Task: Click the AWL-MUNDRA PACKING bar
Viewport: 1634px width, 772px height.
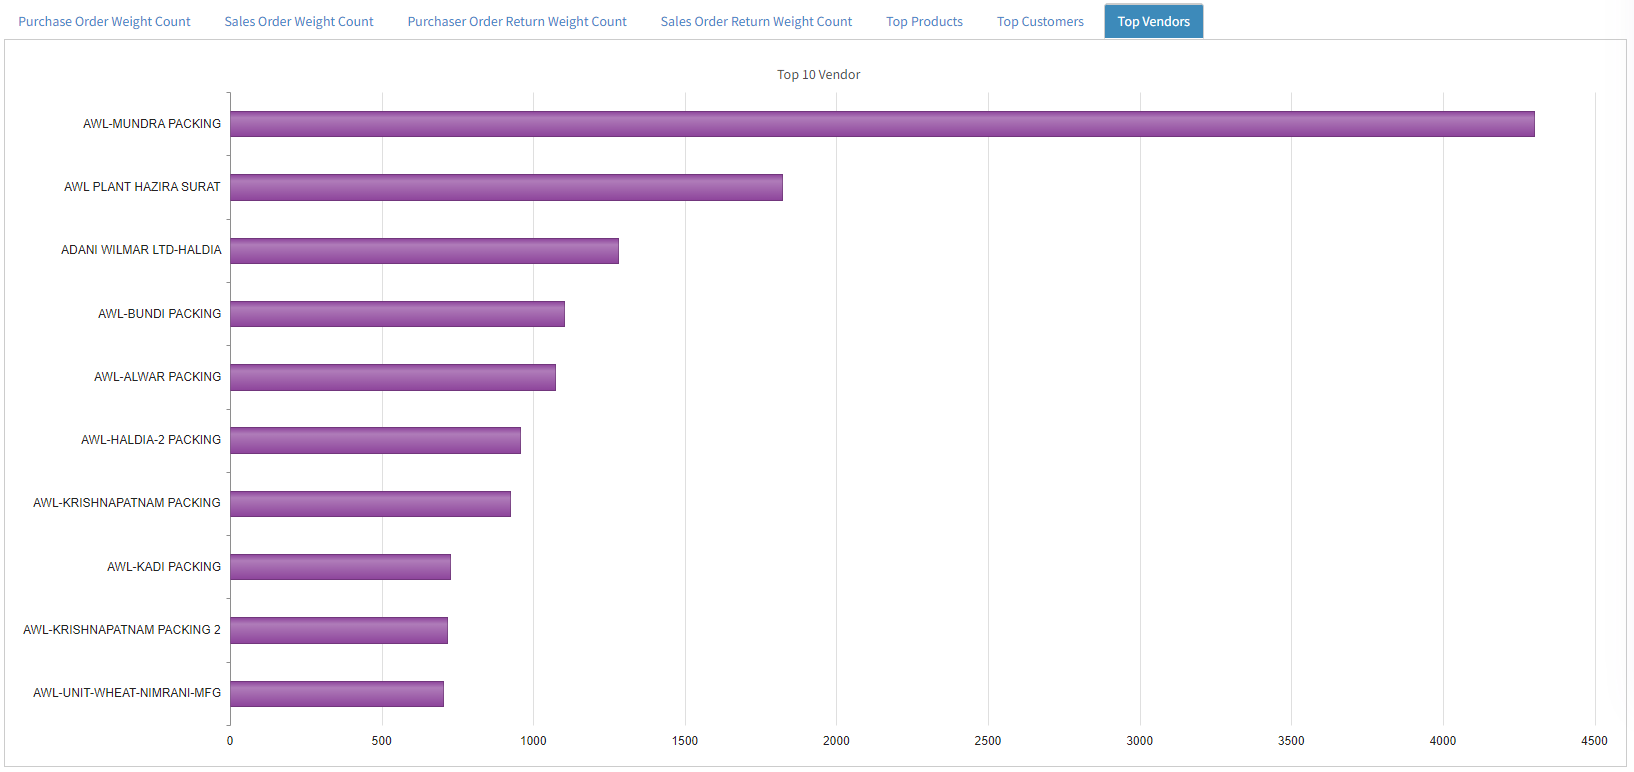Action: tap(882, 124)
